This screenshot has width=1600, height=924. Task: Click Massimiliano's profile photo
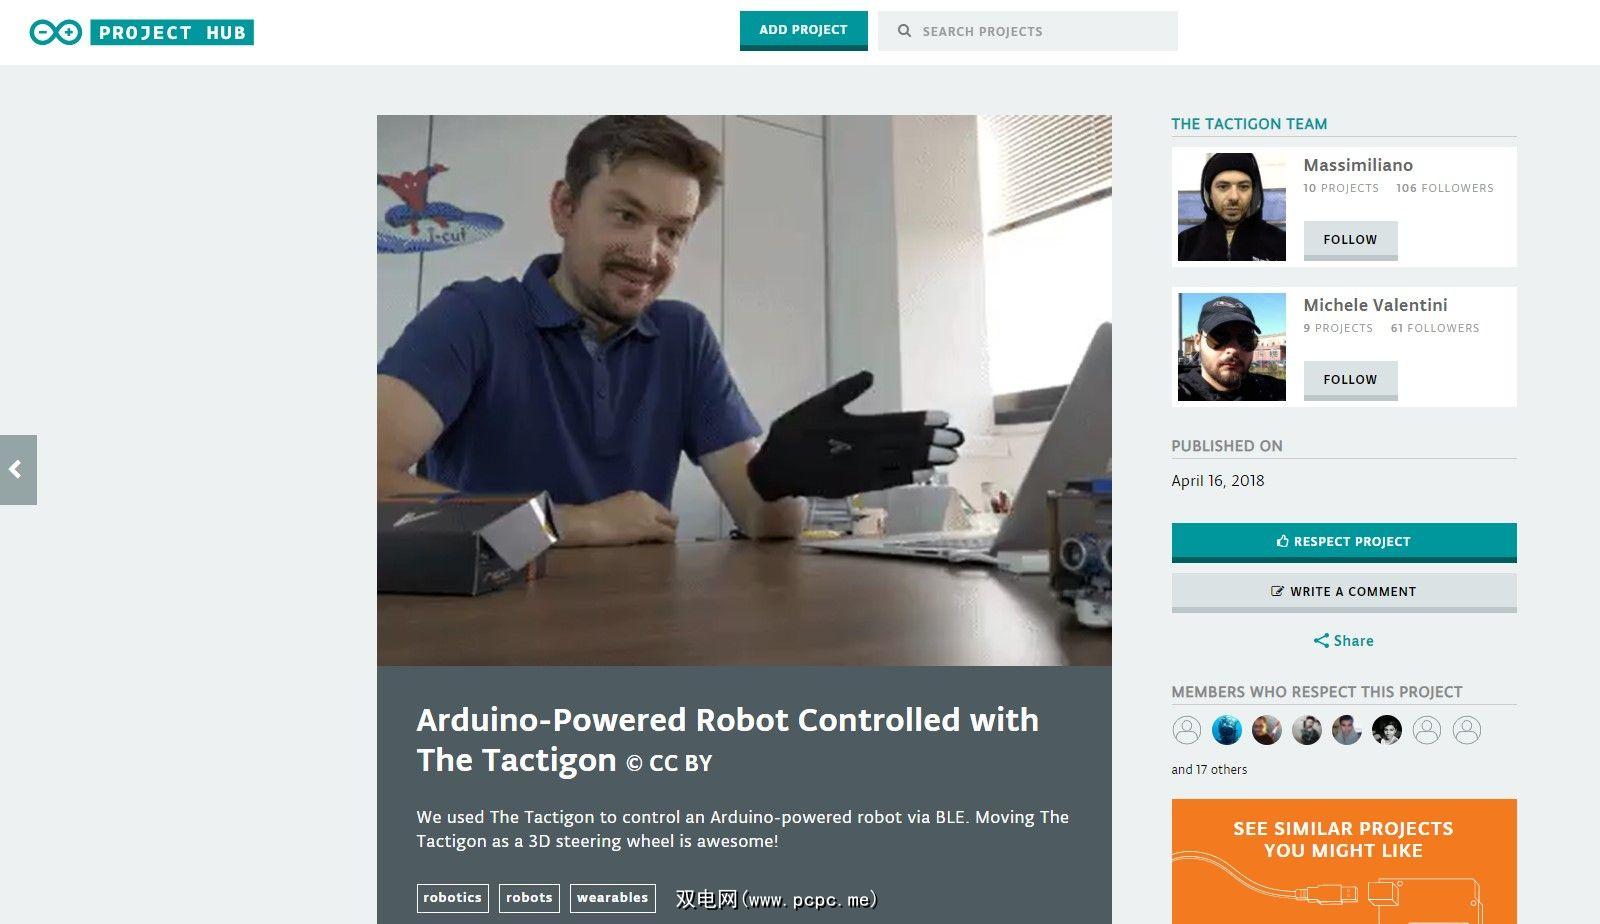(1231, 207)
